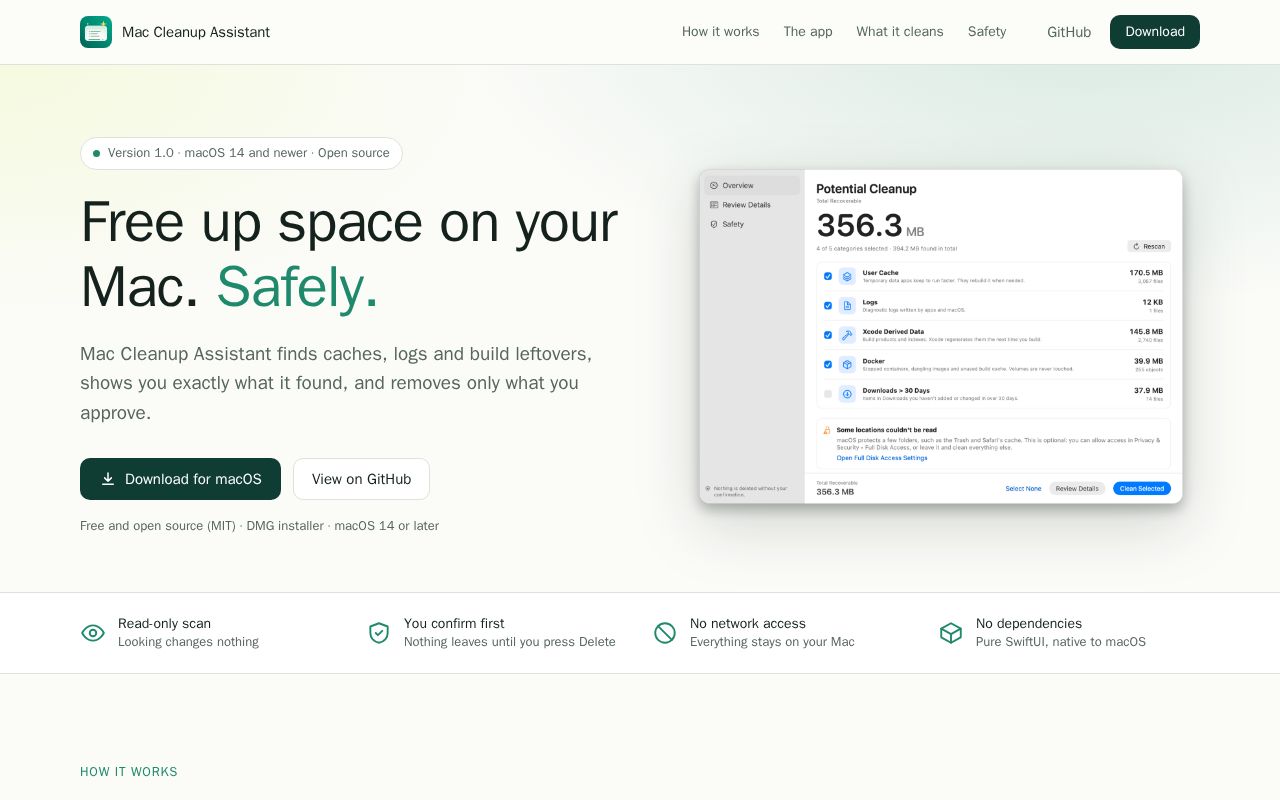Click the Mac Cleanup Assistant brand name
Screen dimensions: 1280x800
click(x=196, y=32)
